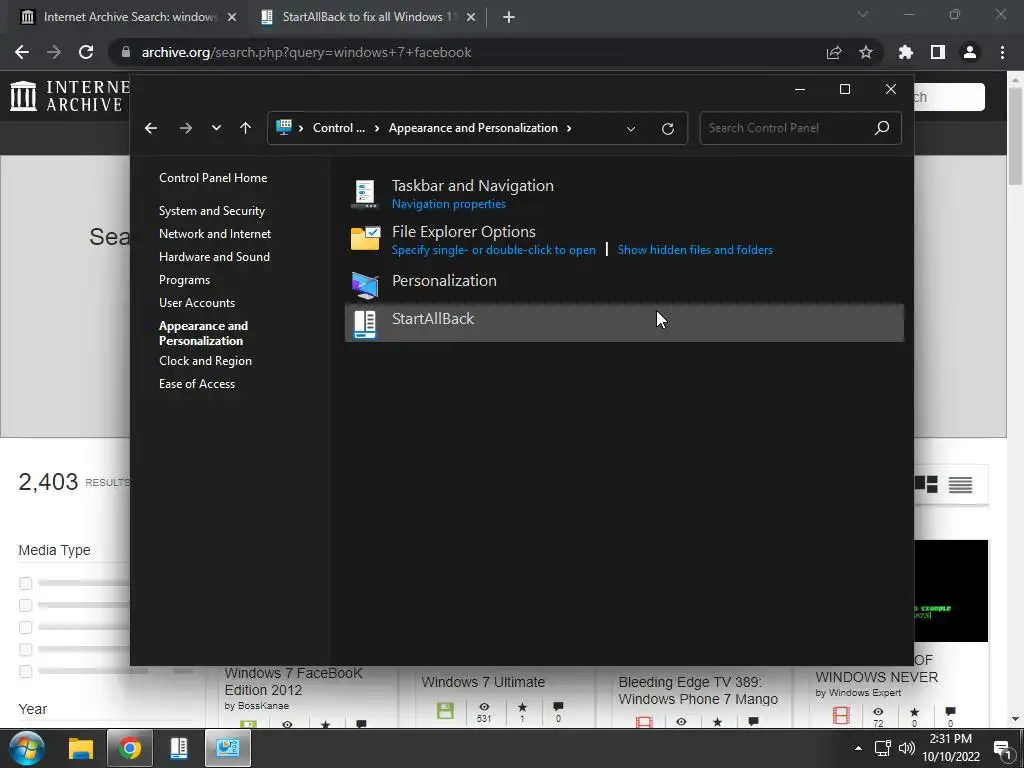Viewport: 1024px width, 768px height.
Task: Open Network and Internet category
Action: click(x=215, y=233)
